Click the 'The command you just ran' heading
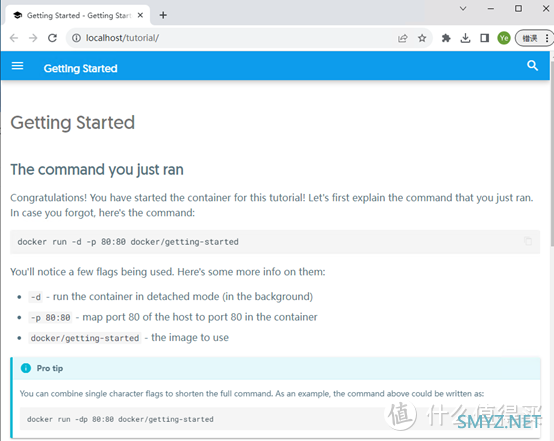 [x=97, y=170]
